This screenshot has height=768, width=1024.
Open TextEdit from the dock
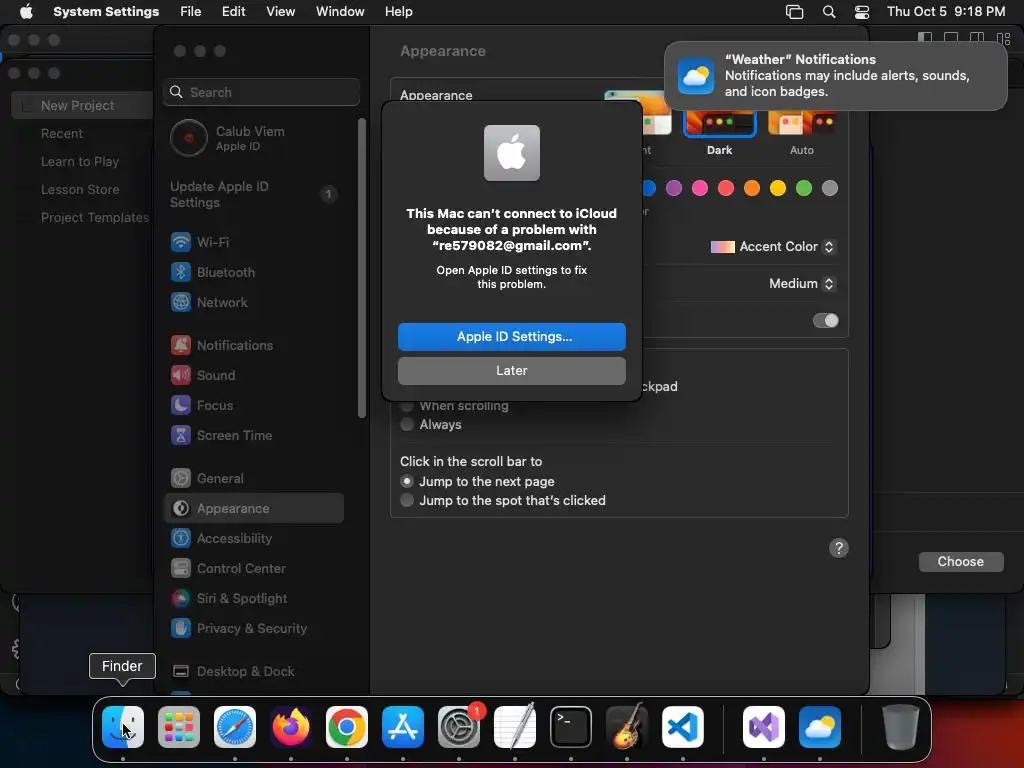point(515,726)
